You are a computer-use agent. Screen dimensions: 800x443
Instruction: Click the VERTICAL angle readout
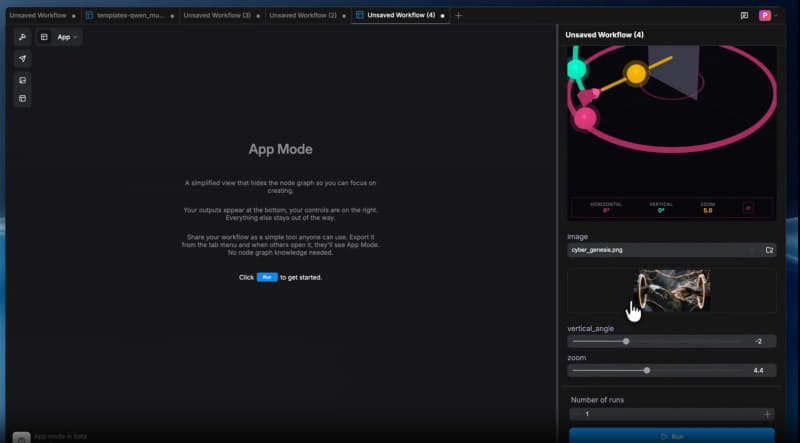(661, 207)
